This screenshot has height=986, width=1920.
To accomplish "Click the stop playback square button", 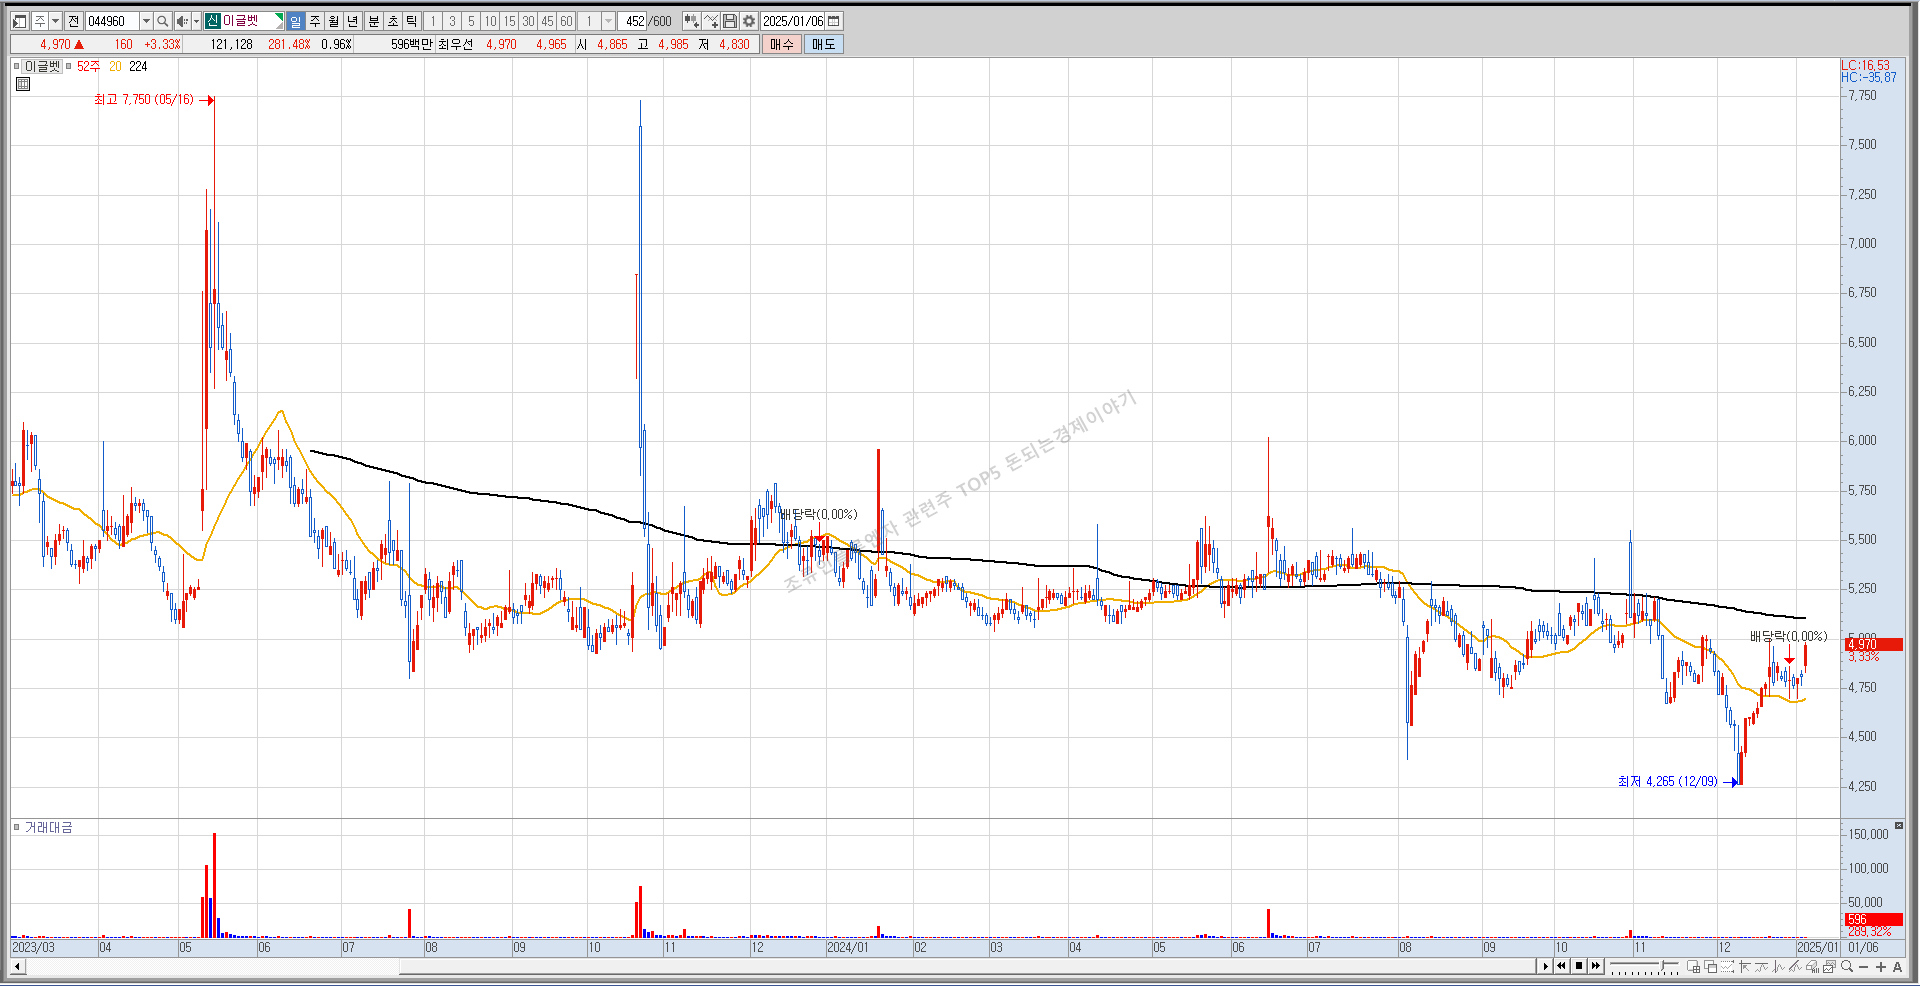I will point(1579,966).
